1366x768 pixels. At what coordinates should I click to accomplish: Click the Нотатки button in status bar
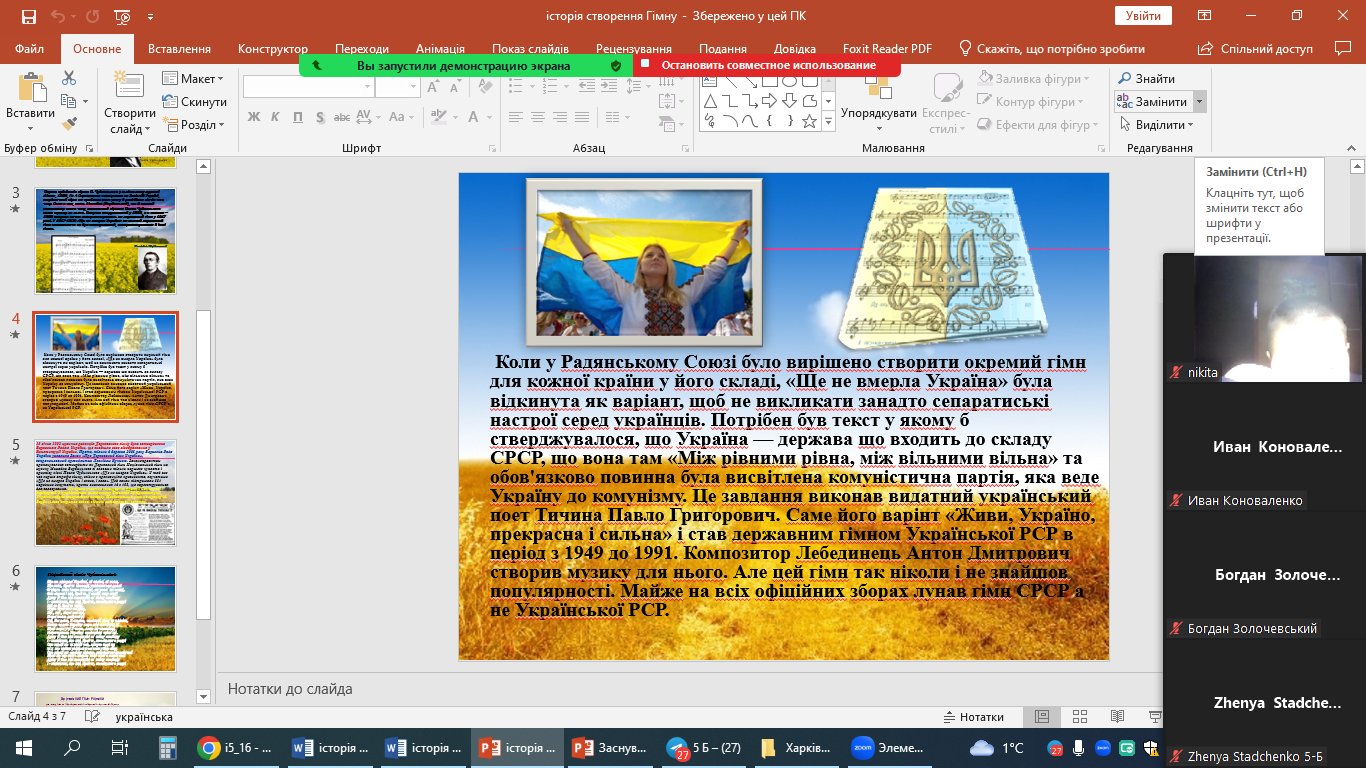click(973, 717)
